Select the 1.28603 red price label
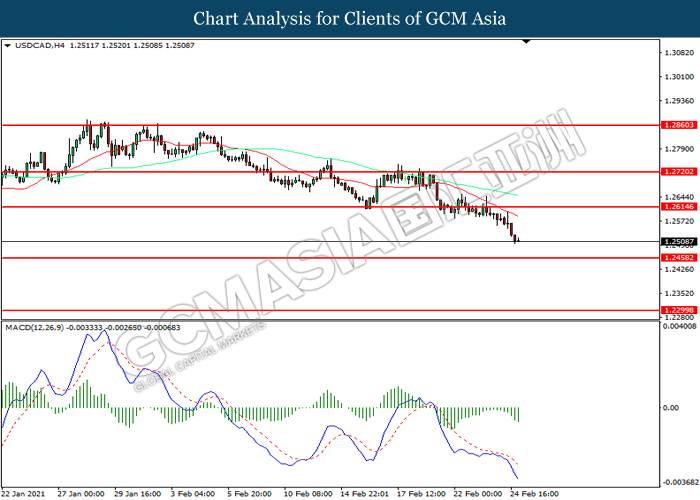Screen dimensions: 700x500 [679, 125]
